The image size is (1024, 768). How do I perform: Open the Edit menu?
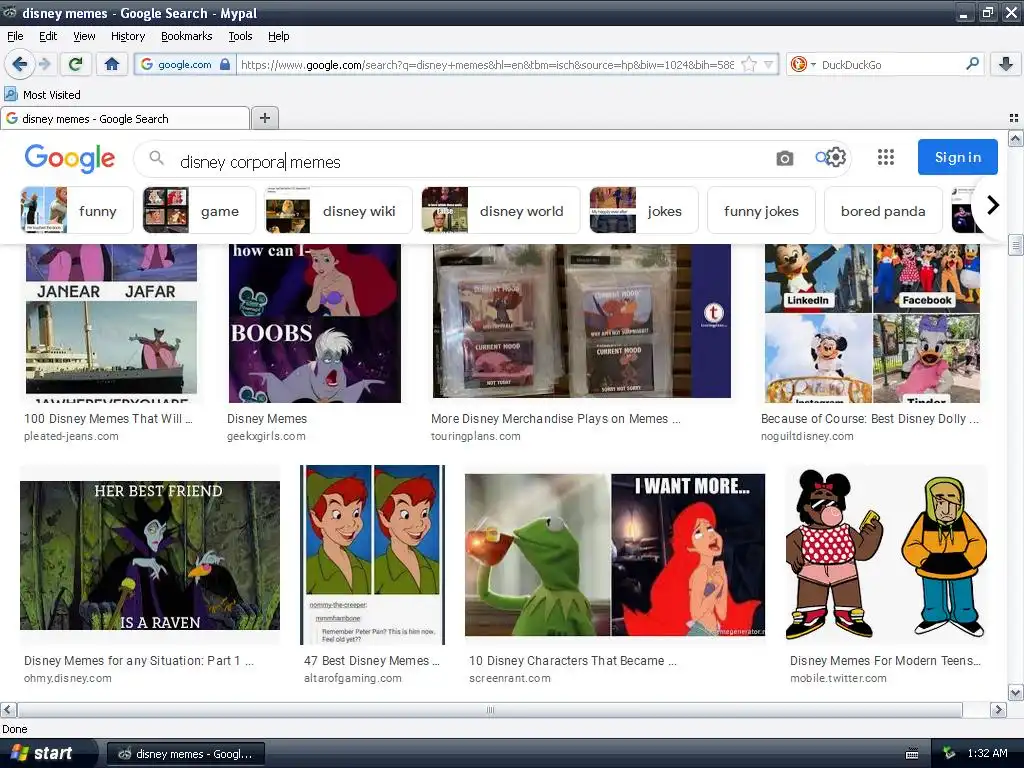coord(48,36)
